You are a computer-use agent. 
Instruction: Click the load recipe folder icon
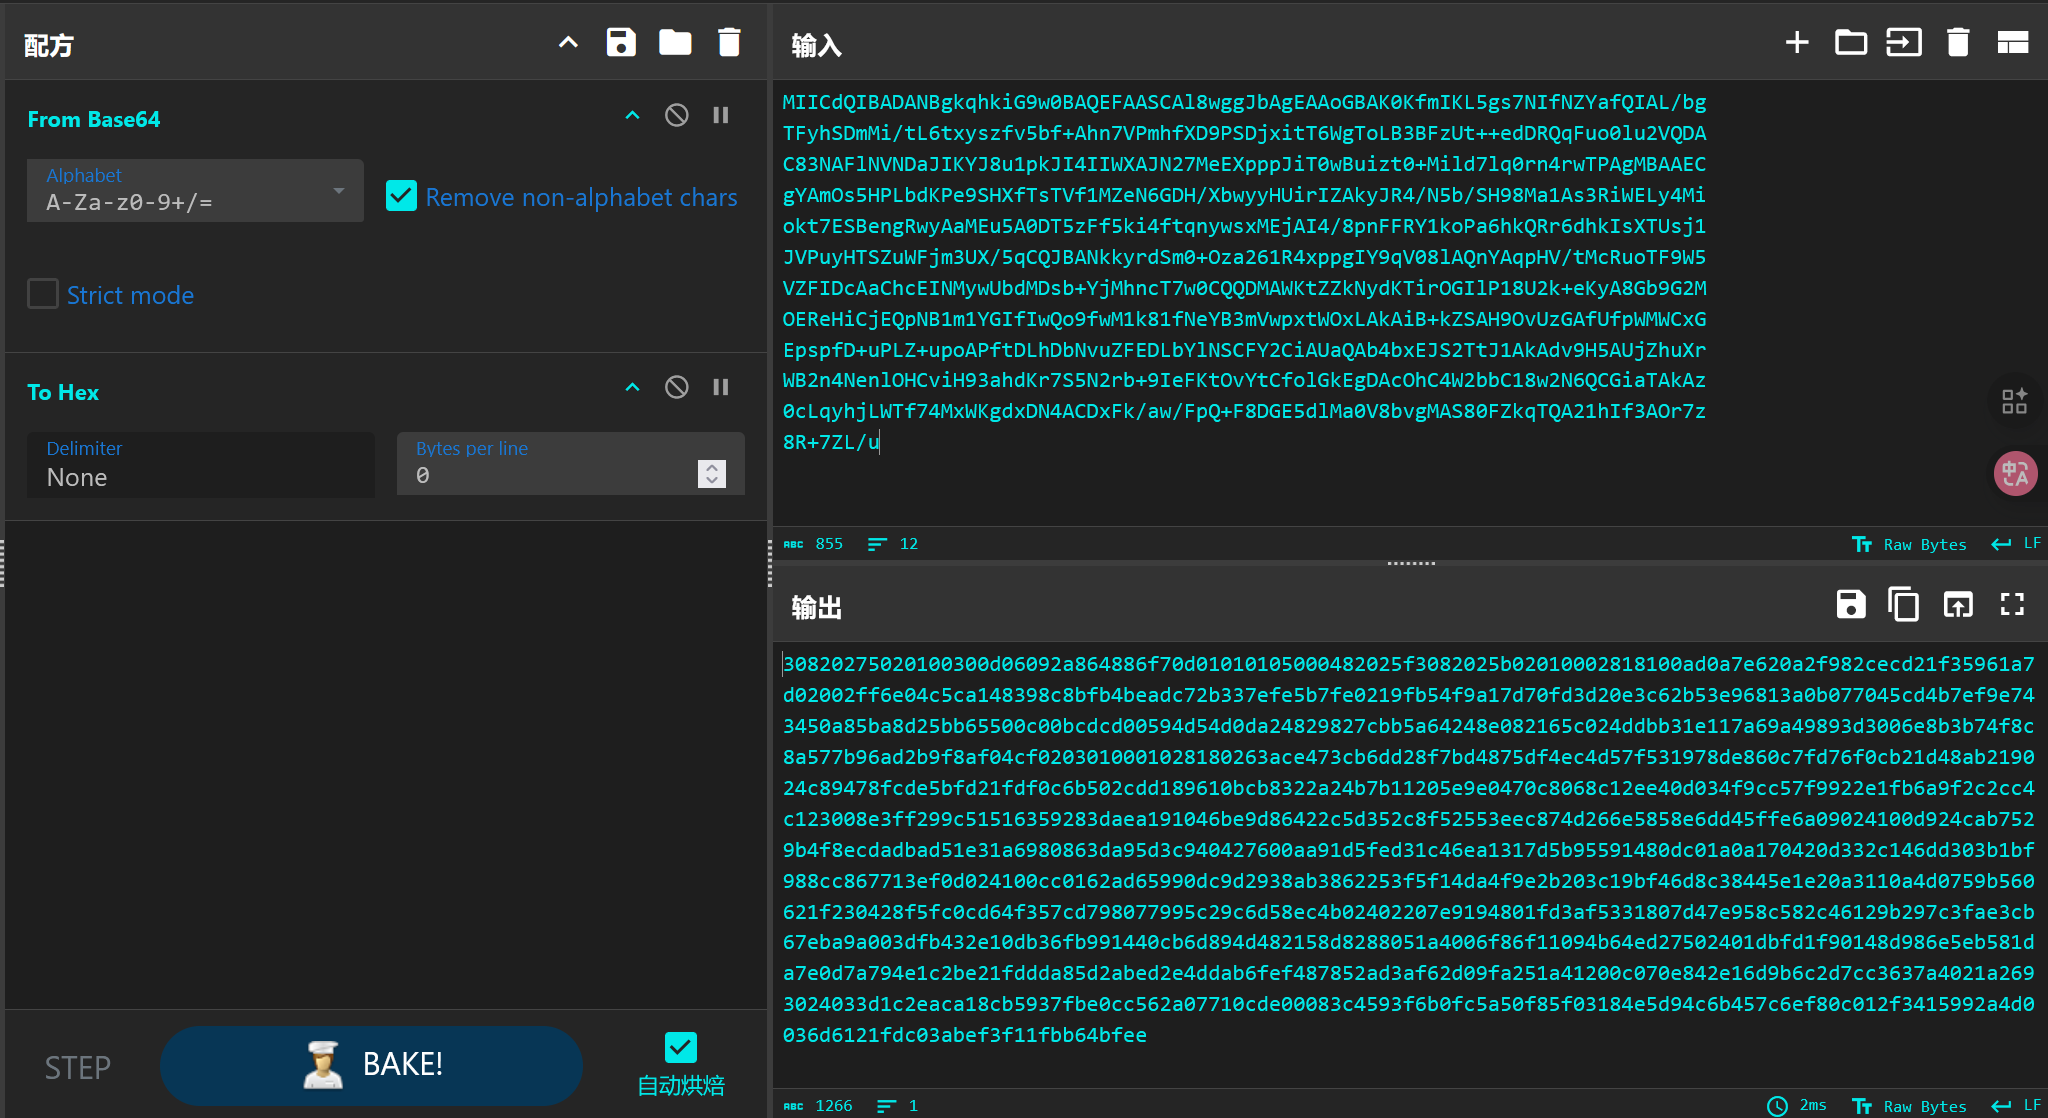tap(675, 43)
